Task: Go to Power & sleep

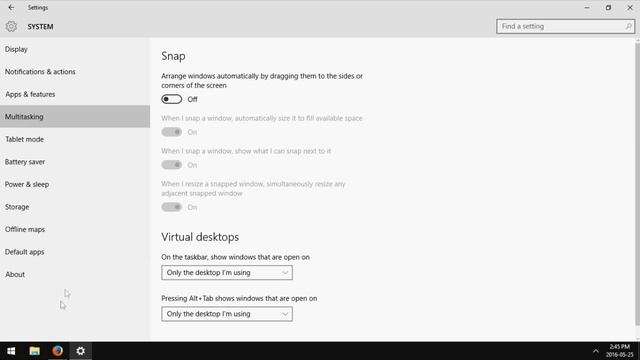Action: point(75,184)
